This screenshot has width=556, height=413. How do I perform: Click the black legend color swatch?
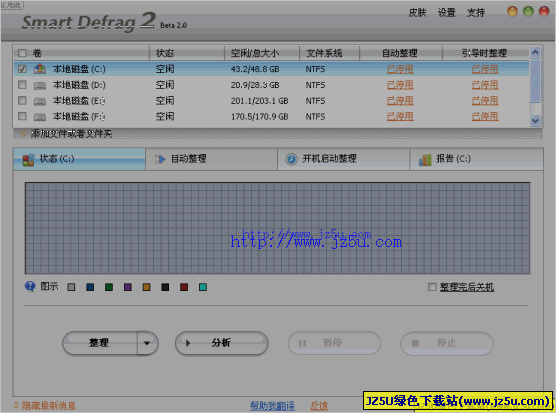[165, 287]
